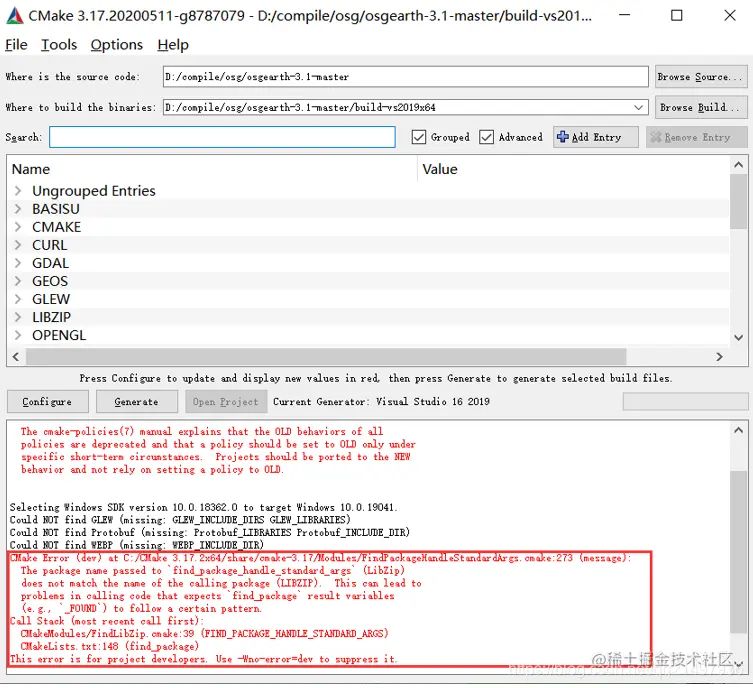Click the entries list vertical scrollbar thumb
Screen dimensions: 753x688
coord(739,202)
